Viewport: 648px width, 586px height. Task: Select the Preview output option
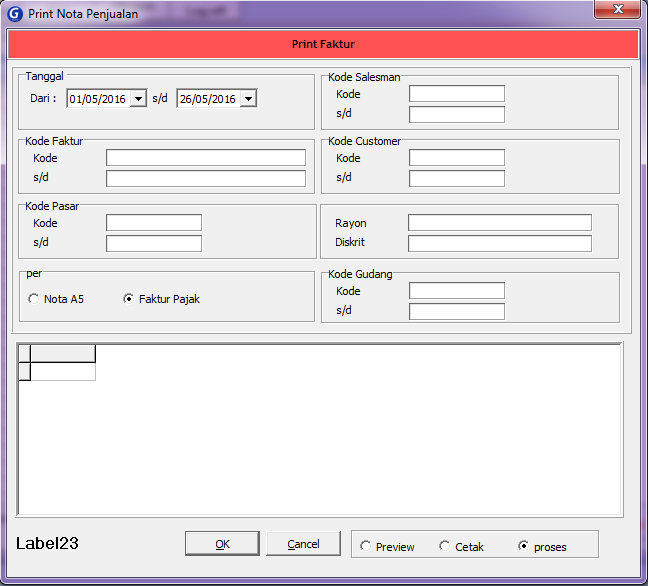click(x=366, y=546)
